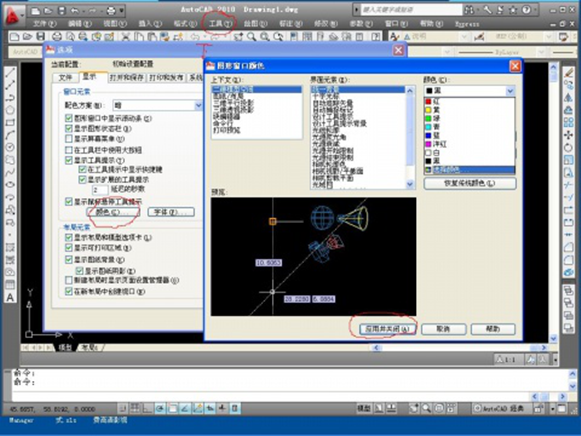Switch to the 打开和保存 tab
This screenshot has height=436, width=581.
coord(127,77)
